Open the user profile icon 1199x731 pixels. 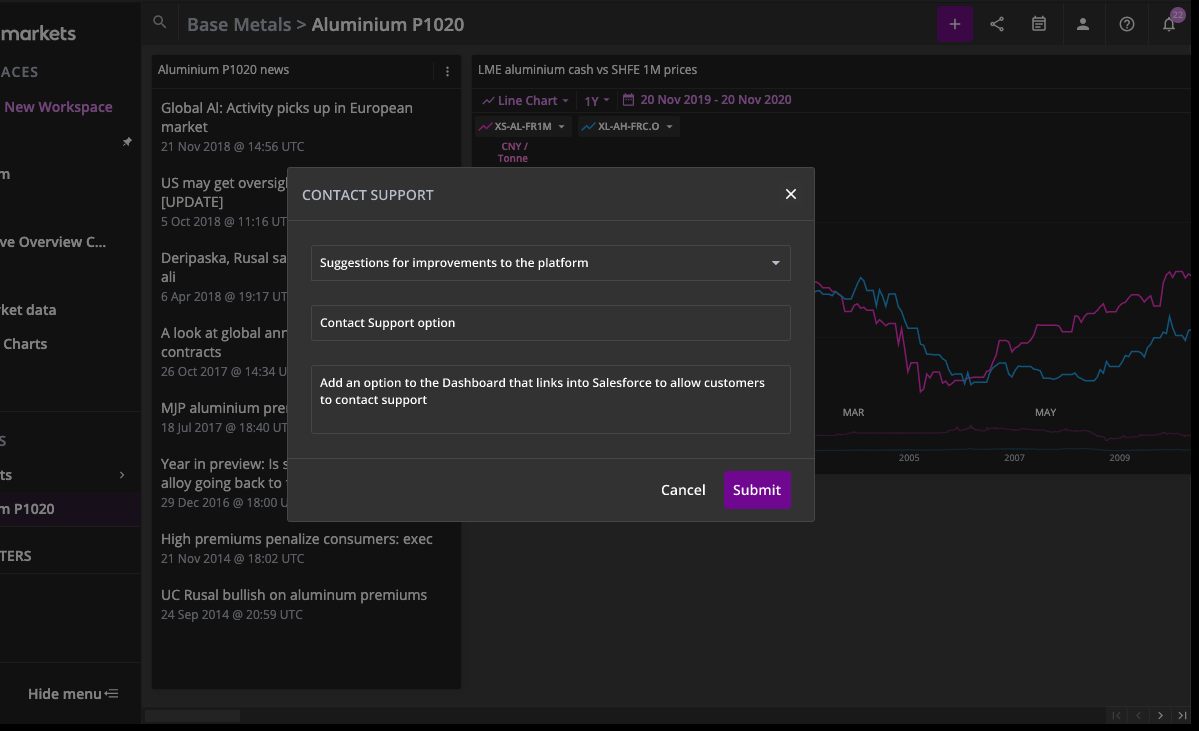[1082, 24]
